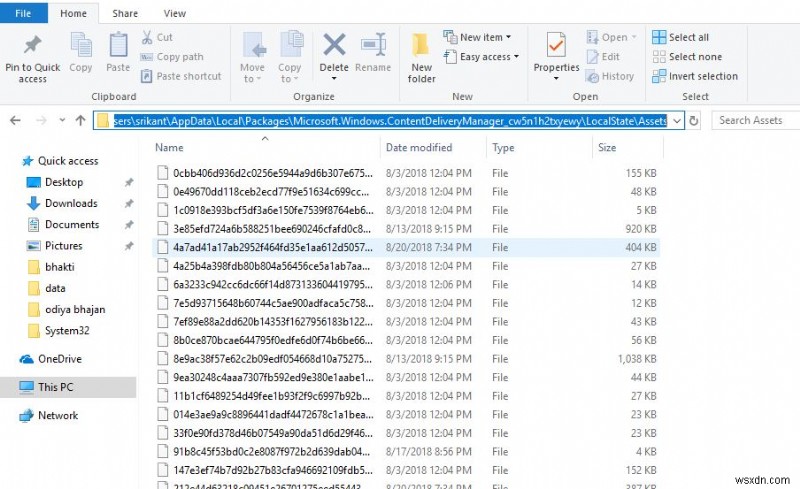800x489 pixels.
Task: Open the bhakti folder
Action: [51, 267]
